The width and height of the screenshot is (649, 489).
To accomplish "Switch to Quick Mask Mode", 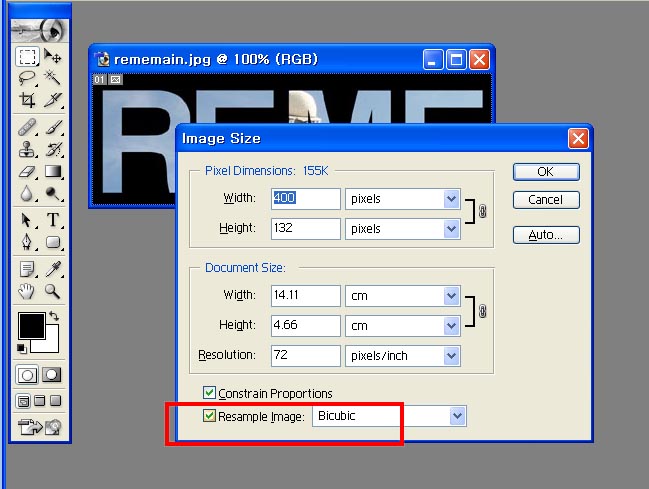I will [x=52, y=375].
